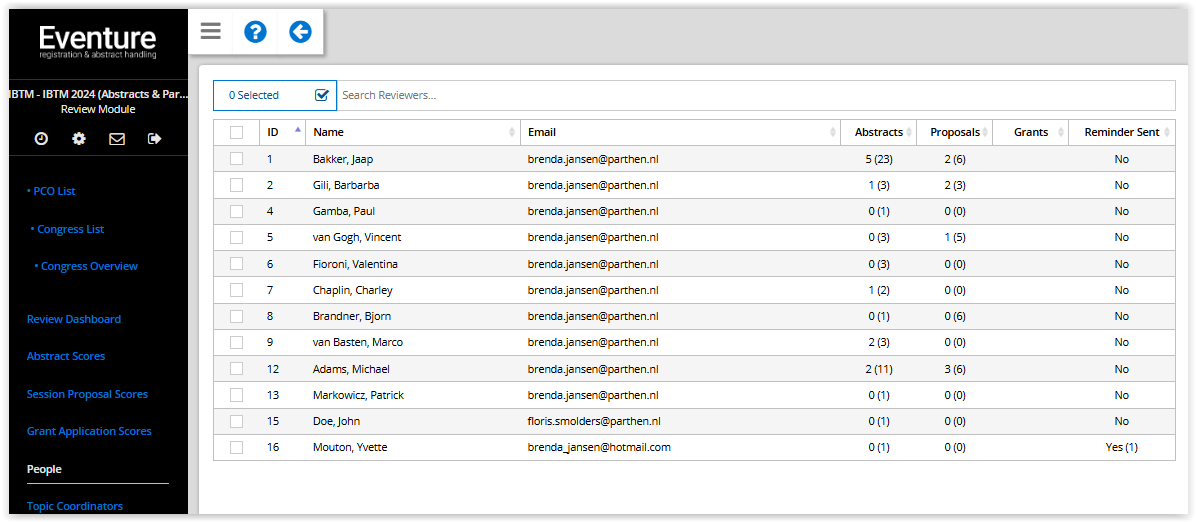This screenshot has width=1196, height=522.
Task: Sort table by Abstracts column
Action: click(879, 132)
